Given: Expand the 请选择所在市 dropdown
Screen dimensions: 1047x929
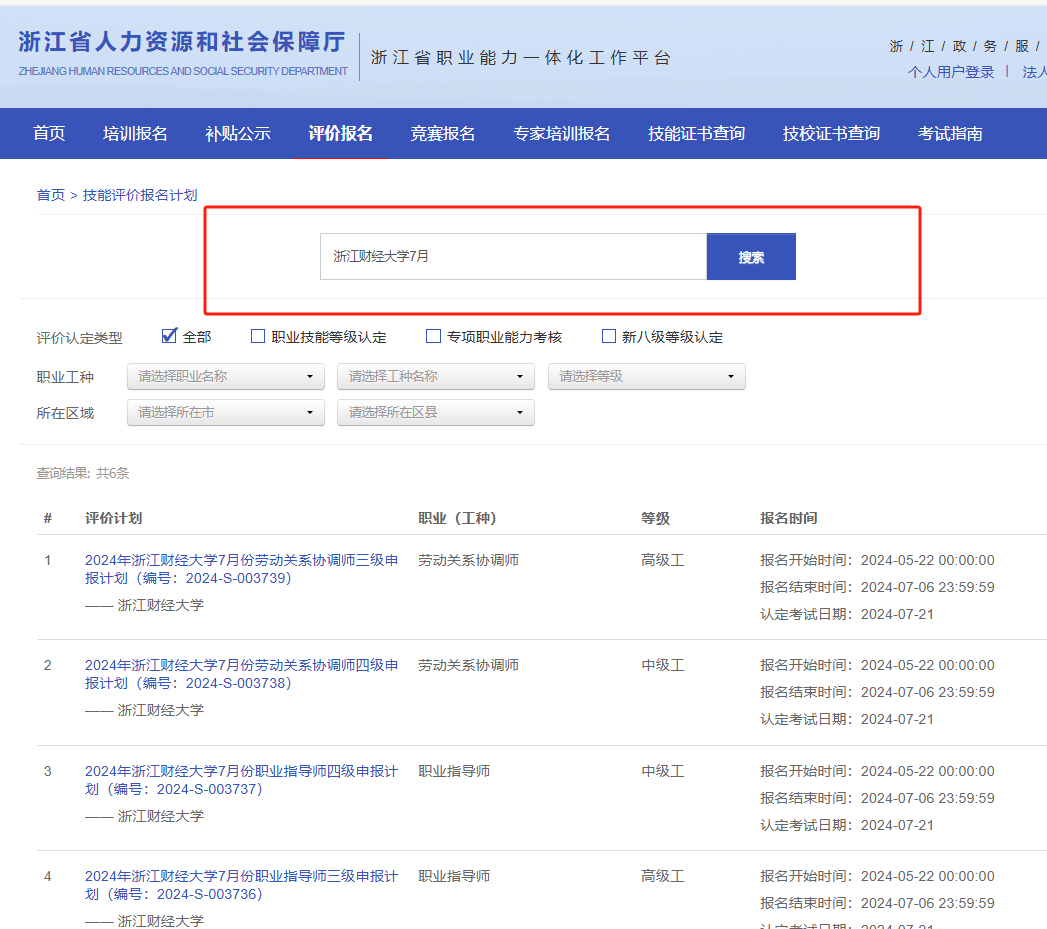Looking at the screenshot, I should coord(225,412).
